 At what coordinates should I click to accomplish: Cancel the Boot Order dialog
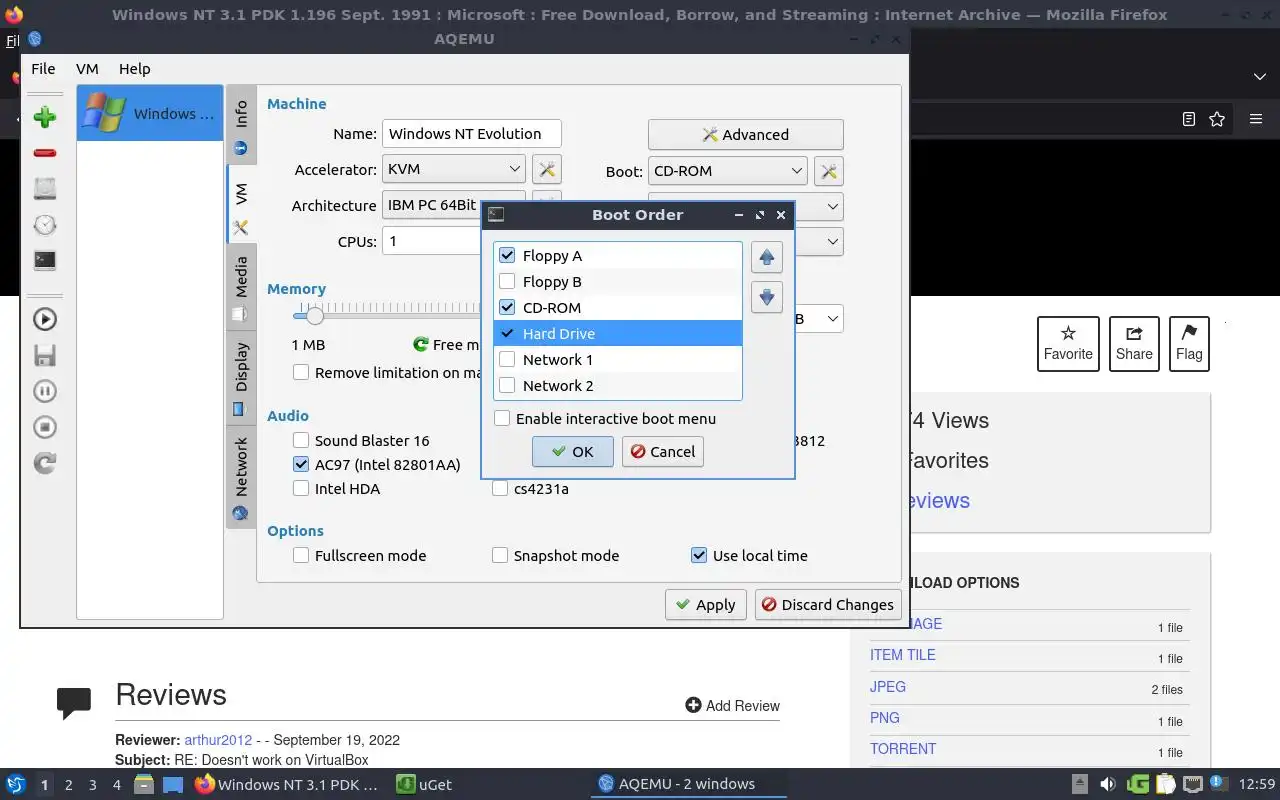click(663, 451)
